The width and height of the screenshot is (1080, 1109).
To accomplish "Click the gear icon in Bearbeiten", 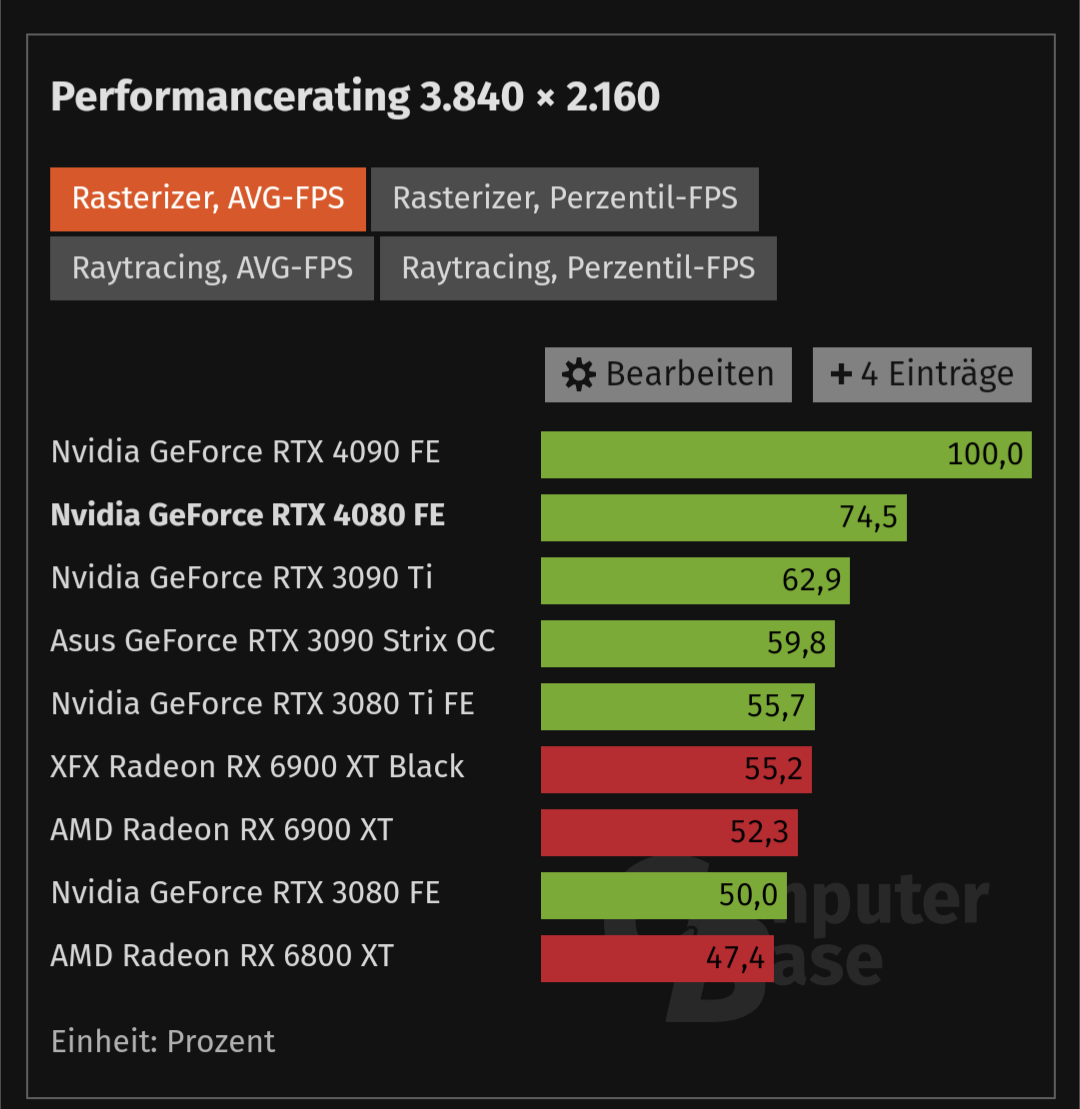I will [579, 374].
